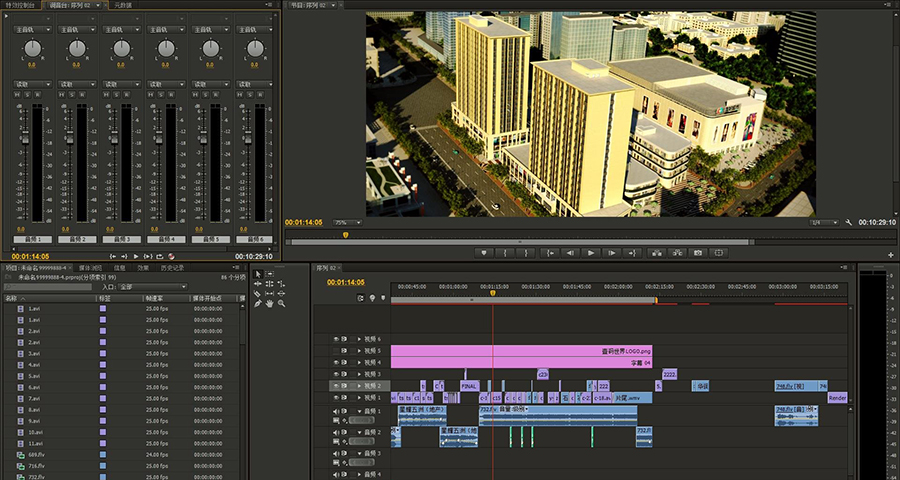Toggle eye visibility for 视频 6 track

[337, 340]
